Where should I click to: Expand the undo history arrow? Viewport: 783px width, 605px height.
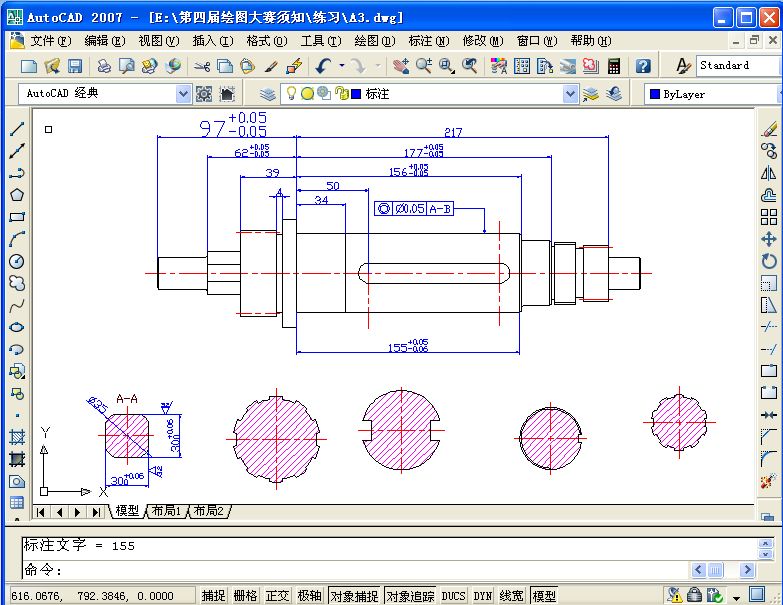point(342,65)
